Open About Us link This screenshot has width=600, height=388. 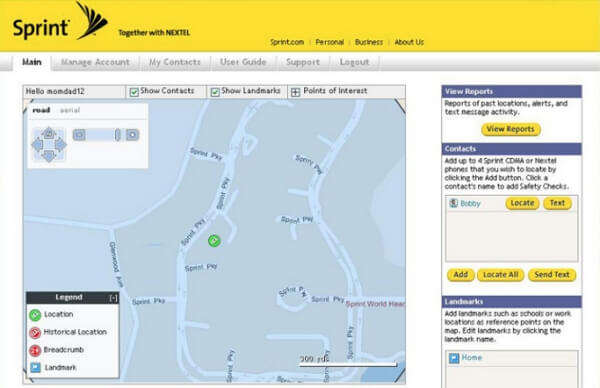tap(409, 42)
